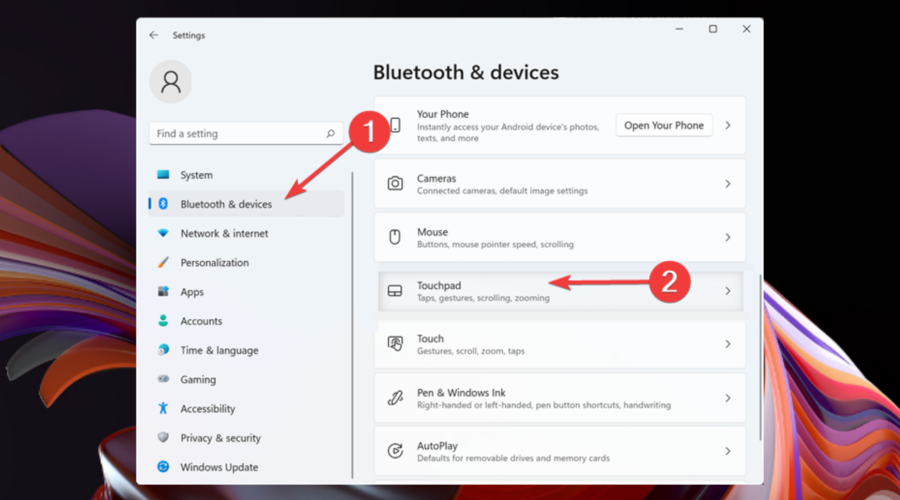Viewport: 900px width, 500px height.
Task: Click the AutoPlay settings title
Action: [x=437, y=446]
